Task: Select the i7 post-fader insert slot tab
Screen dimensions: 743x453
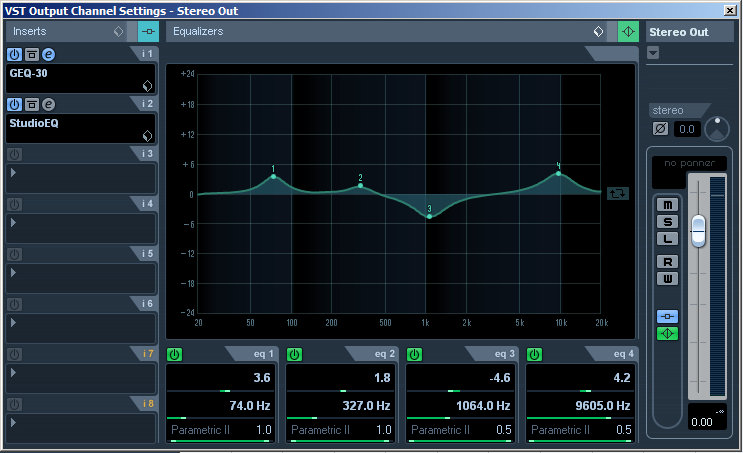Action: tap(147, 353)
